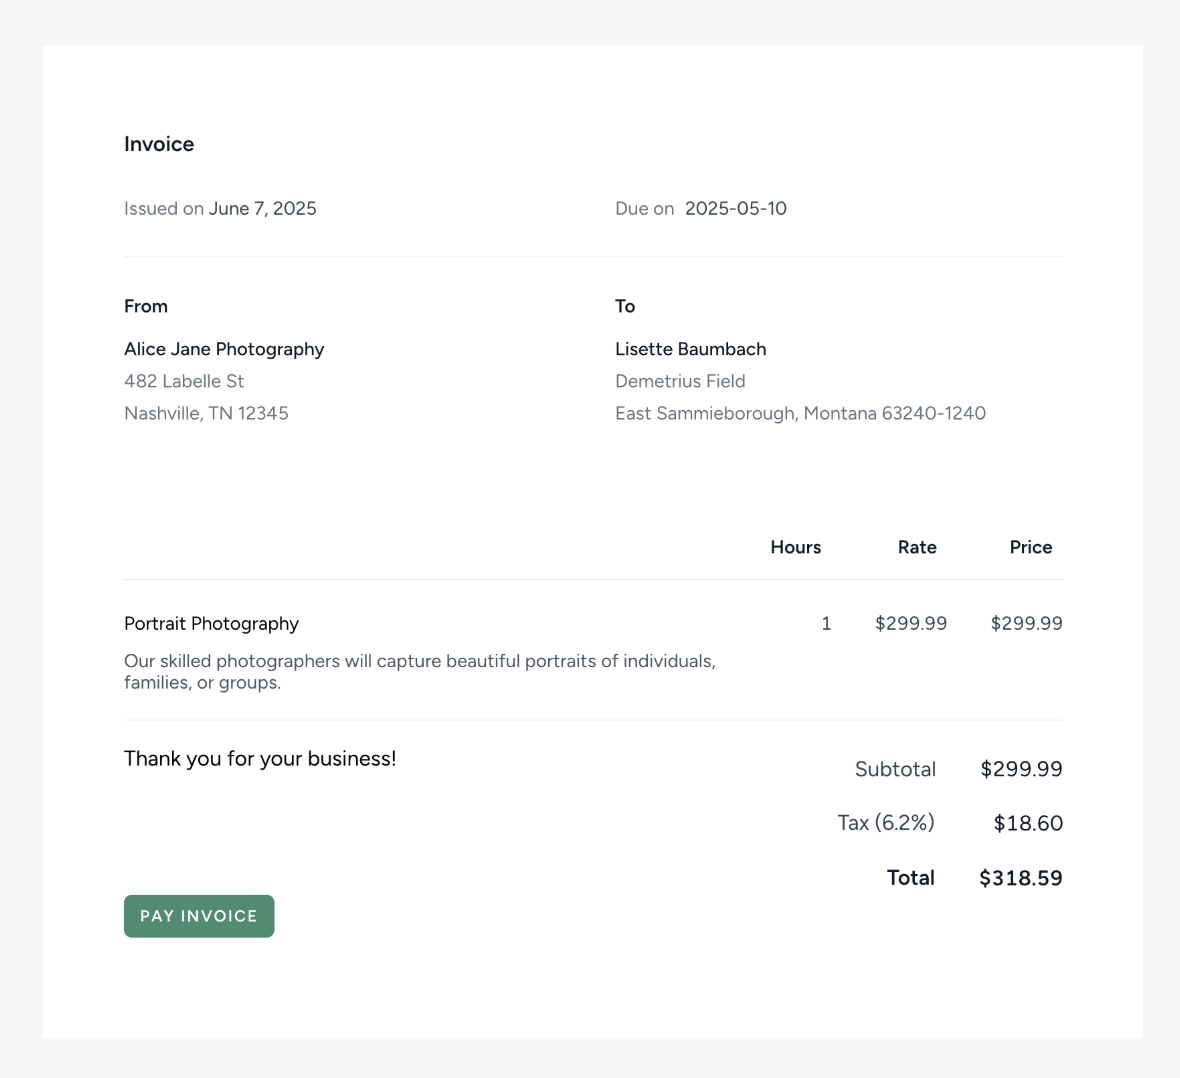Click the Invoice heading

(x=159, y=144)
